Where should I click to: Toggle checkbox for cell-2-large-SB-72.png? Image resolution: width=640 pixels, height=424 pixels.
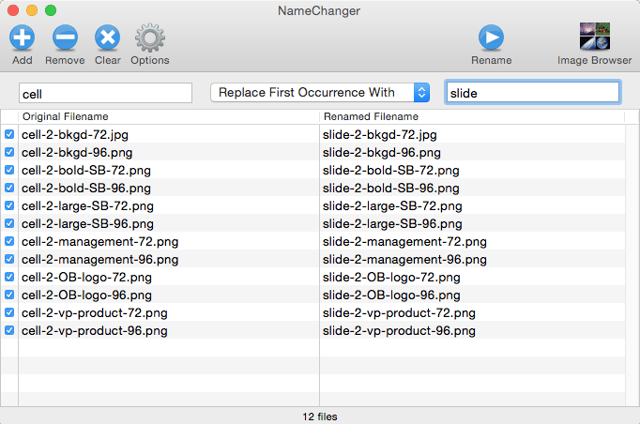point(9,206)
